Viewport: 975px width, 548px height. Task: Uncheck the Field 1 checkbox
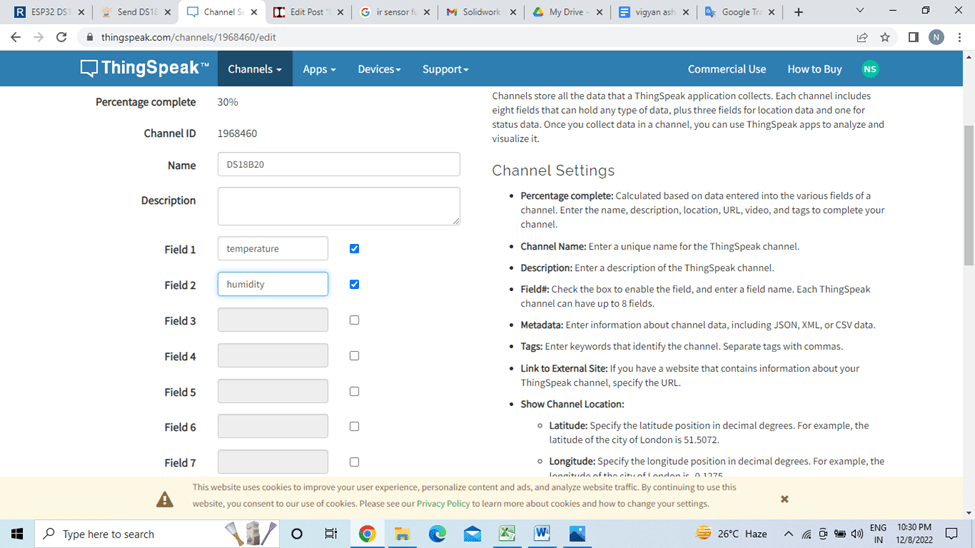[354, 249]
